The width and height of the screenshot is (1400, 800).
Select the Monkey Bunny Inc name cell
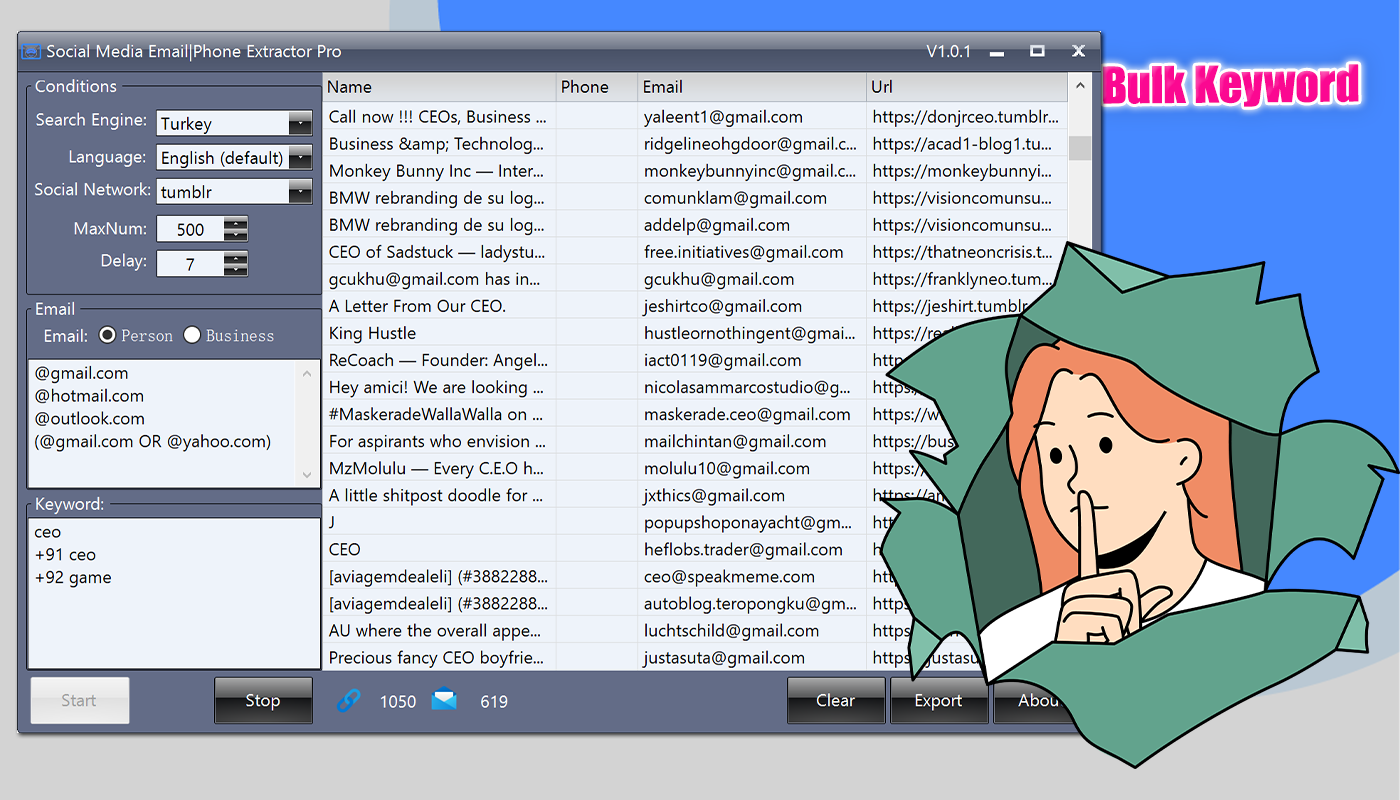pyautogui.click(x=439, y=171)
